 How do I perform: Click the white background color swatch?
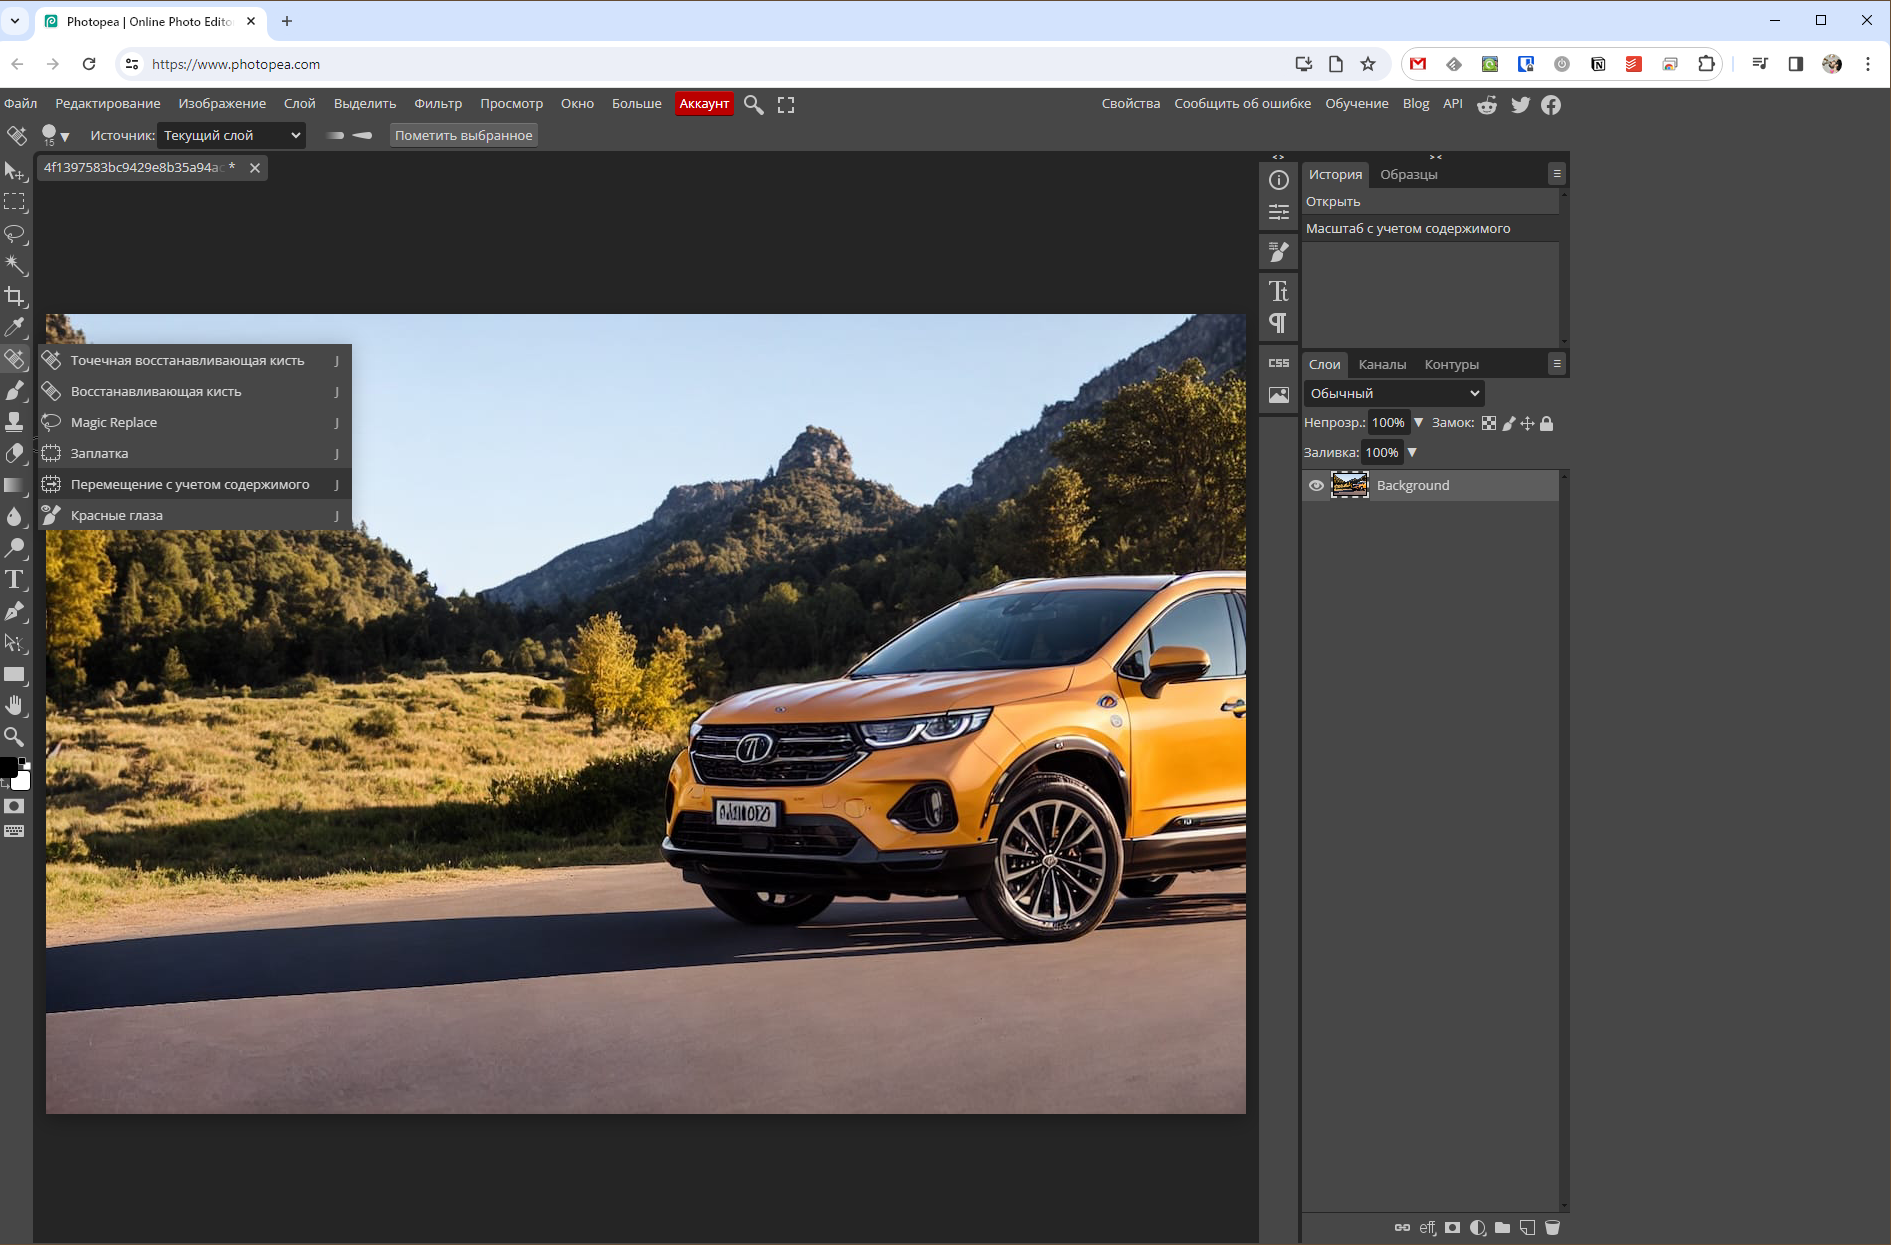click(x=22, y=780)
